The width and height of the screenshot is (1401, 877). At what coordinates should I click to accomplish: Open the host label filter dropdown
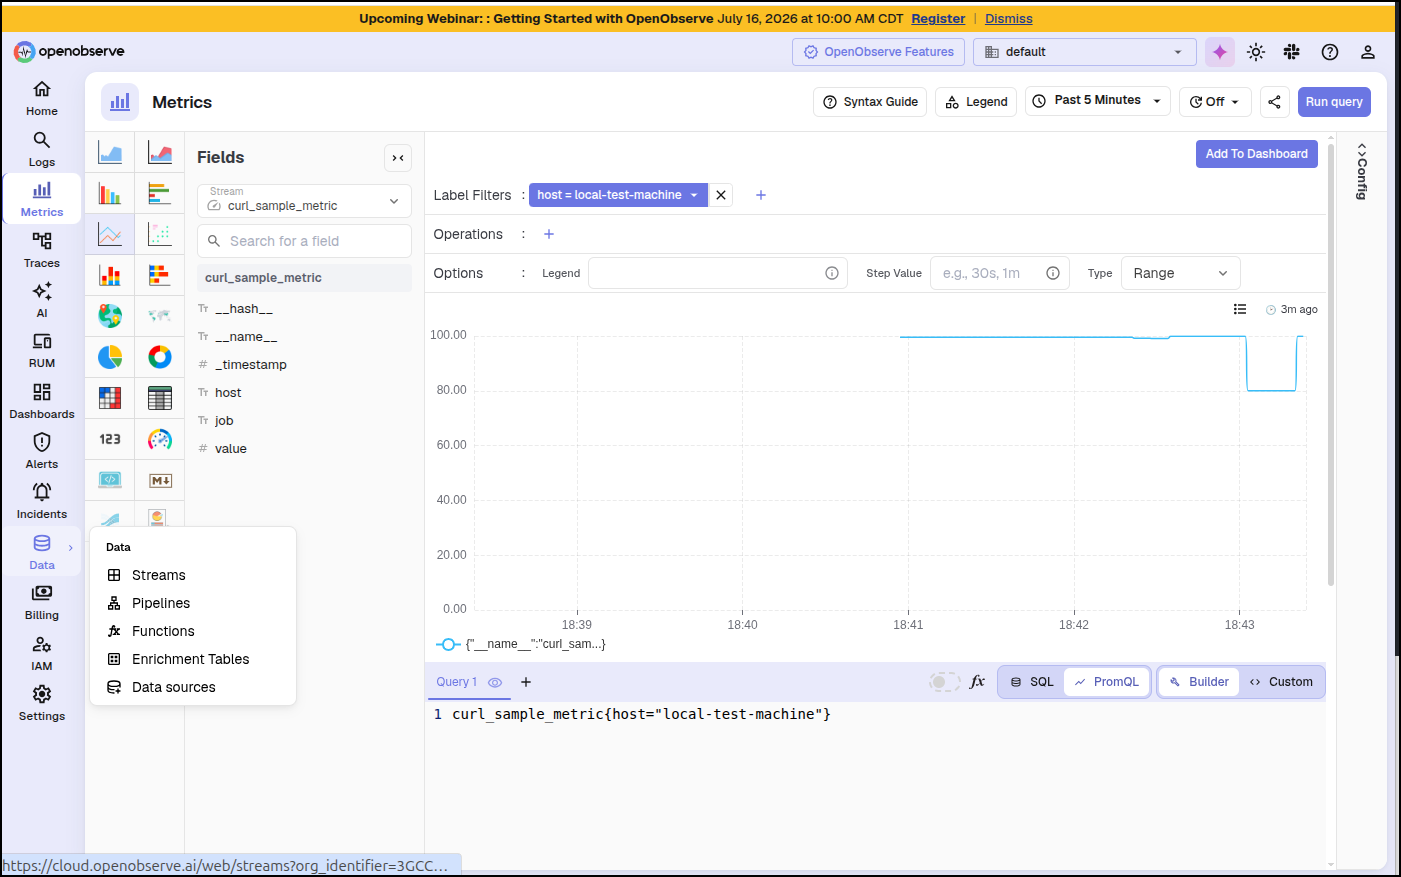(618, 195)
